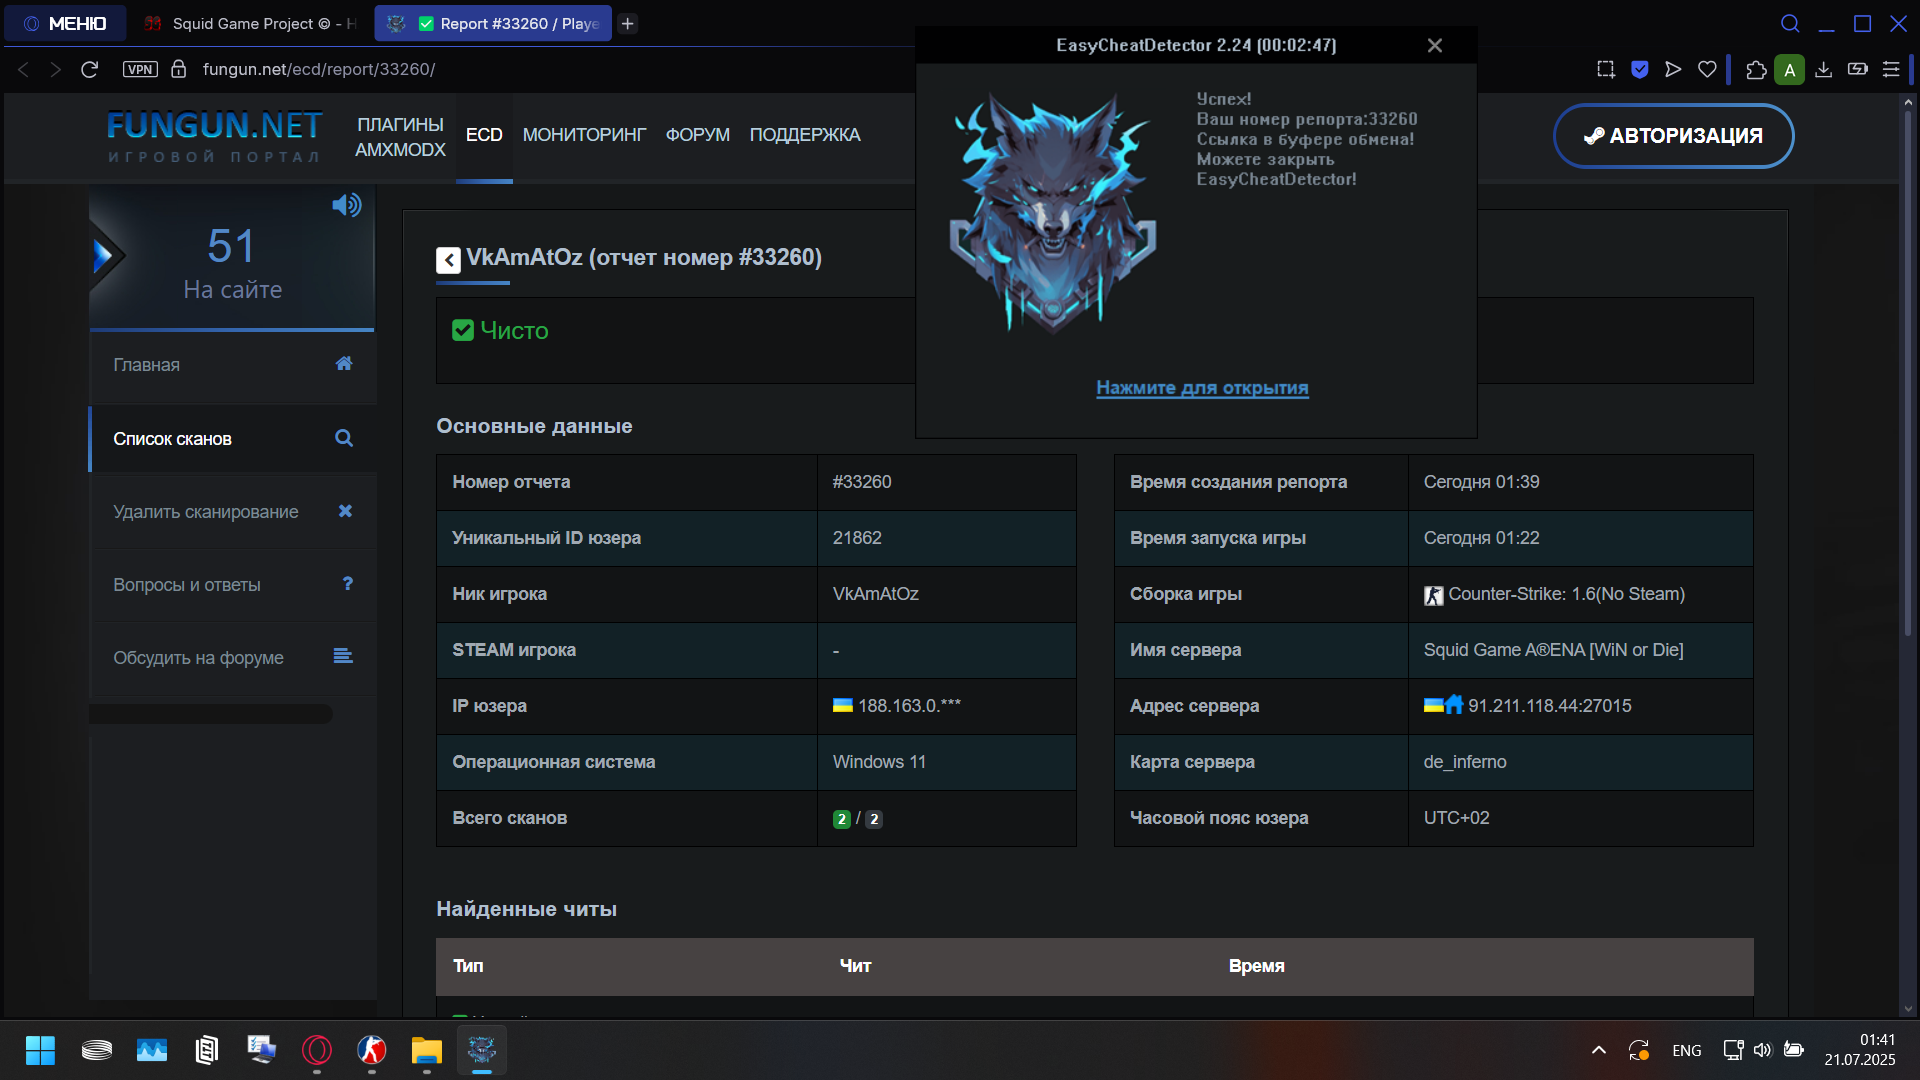Click the browser back button
The image size is (1920, 1080).
tap(23, 69)
